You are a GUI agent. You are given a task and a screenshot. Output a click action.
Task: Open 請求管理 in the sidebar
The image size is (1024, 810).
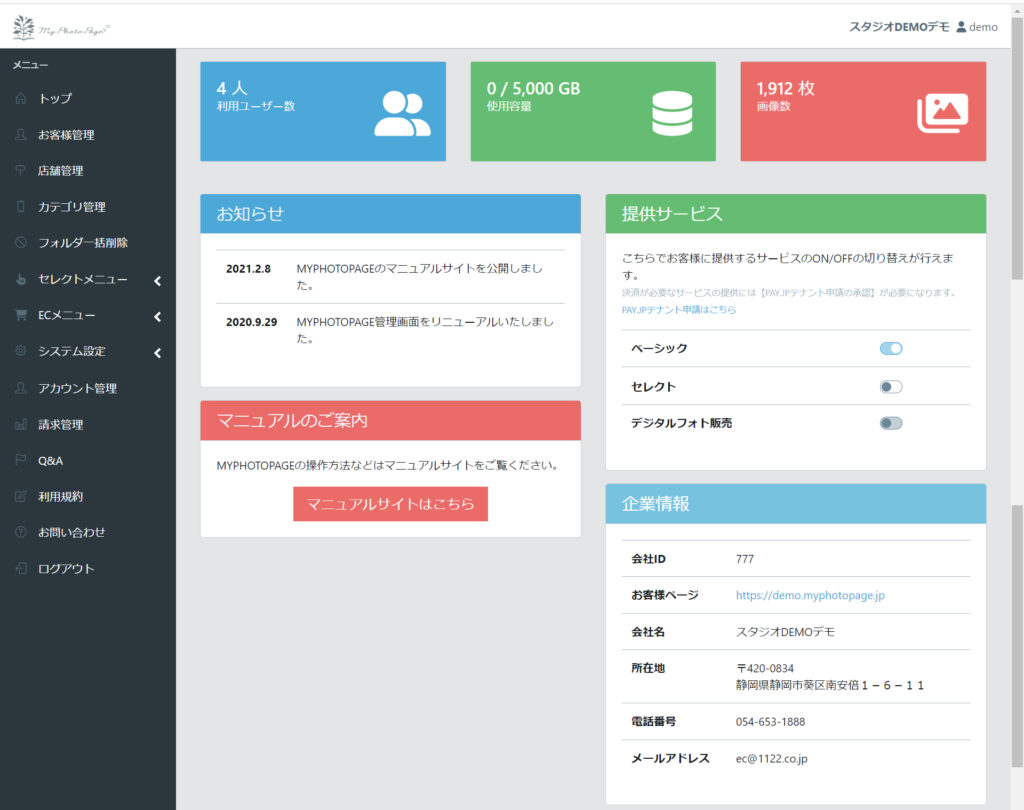[x=60, y=424]
